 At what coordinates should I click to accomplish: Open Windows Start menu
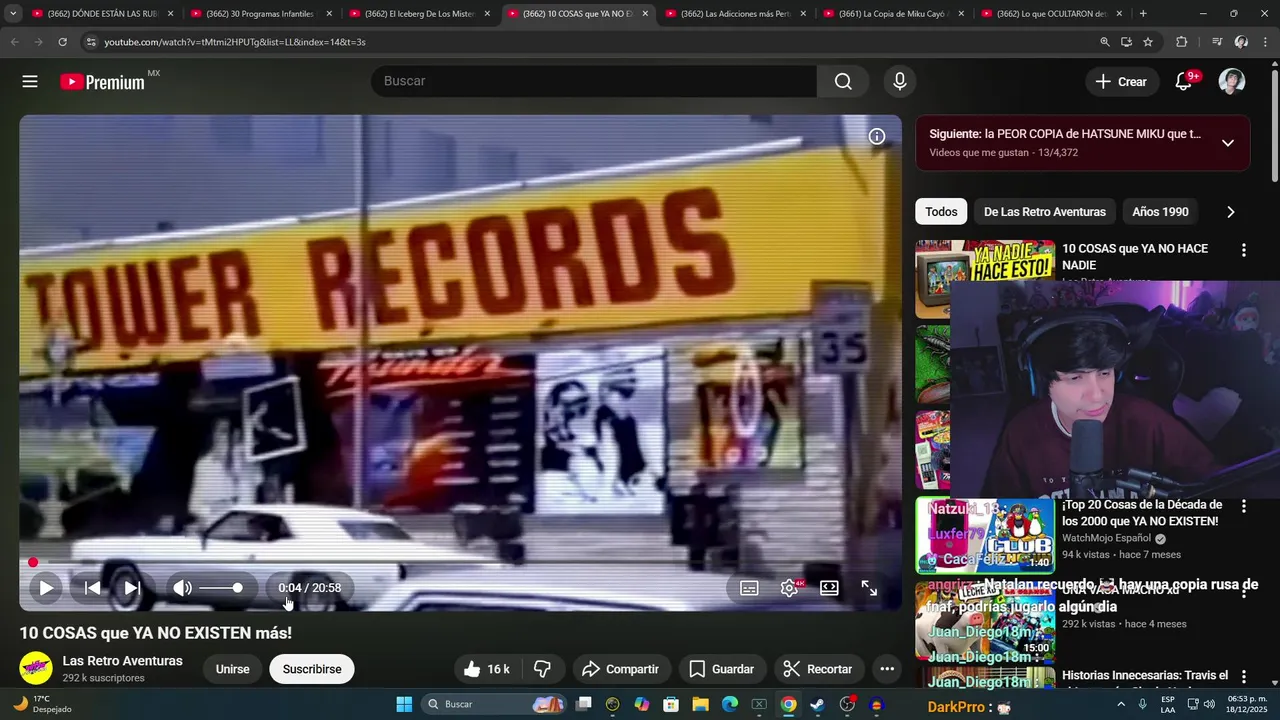point(404,704)
